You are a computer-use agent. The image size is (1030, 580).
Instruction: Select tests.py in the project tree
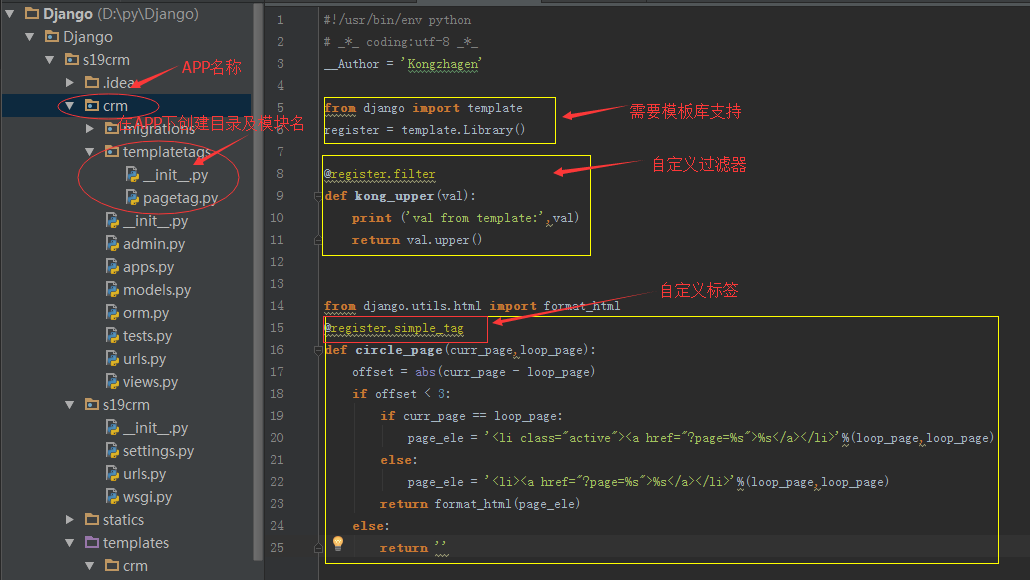(x=147, y=336)
